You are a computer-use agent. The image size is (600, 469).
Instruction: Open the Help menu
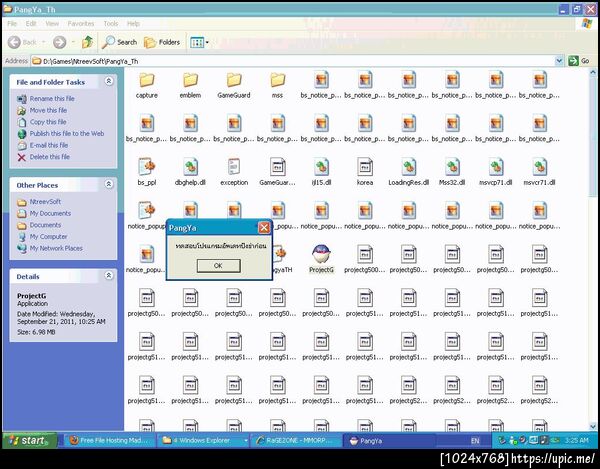pos(133,24)
